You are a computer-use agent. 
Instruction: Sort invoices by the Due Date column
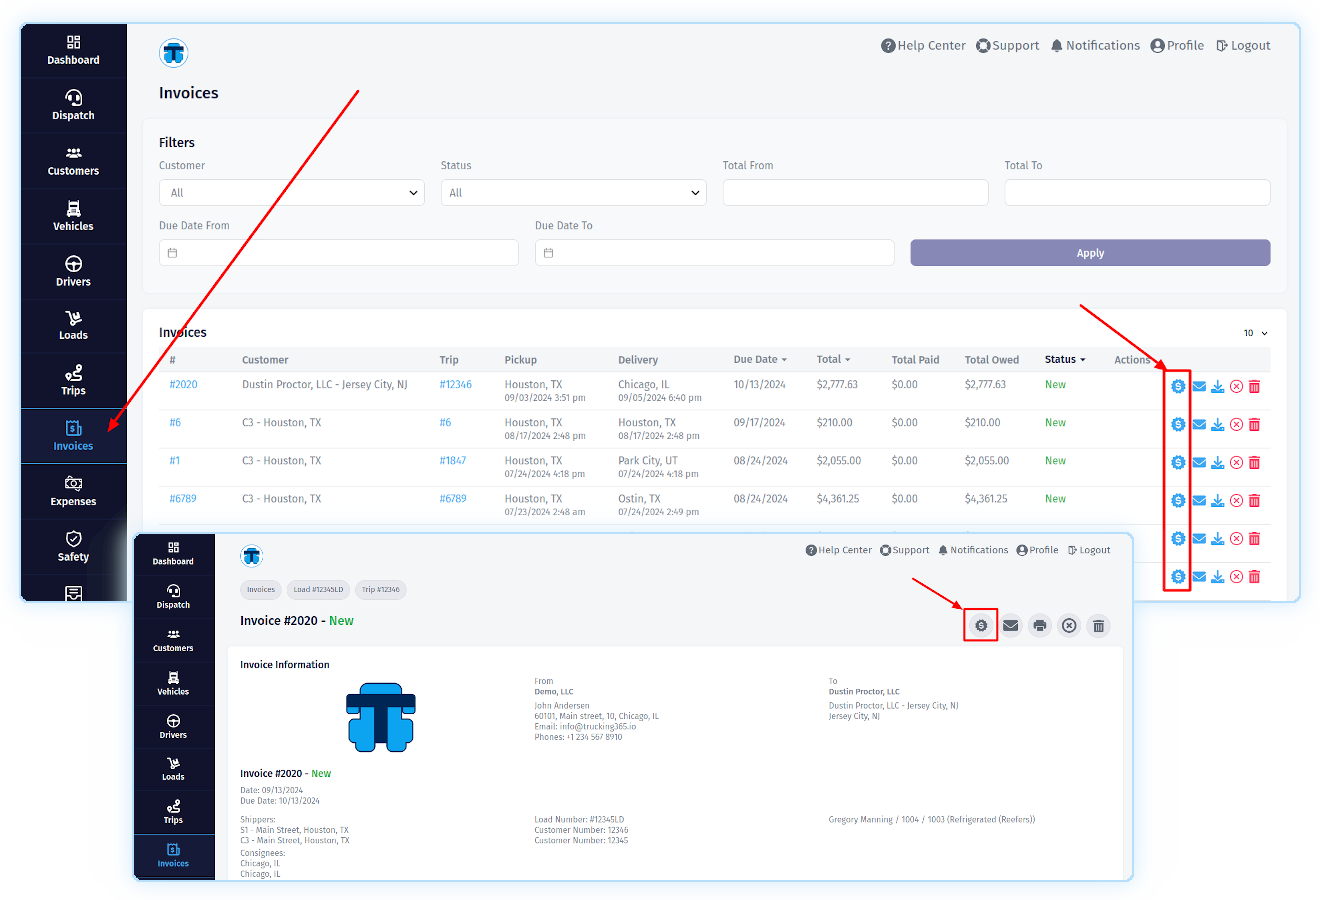759,360
